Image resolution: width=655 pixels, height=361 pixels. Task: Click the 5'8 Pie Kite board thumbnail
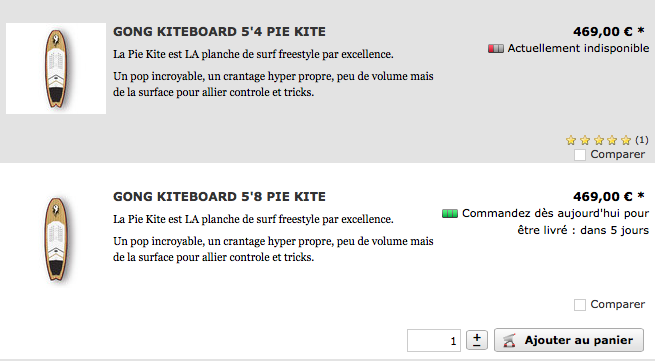[56, 239]
